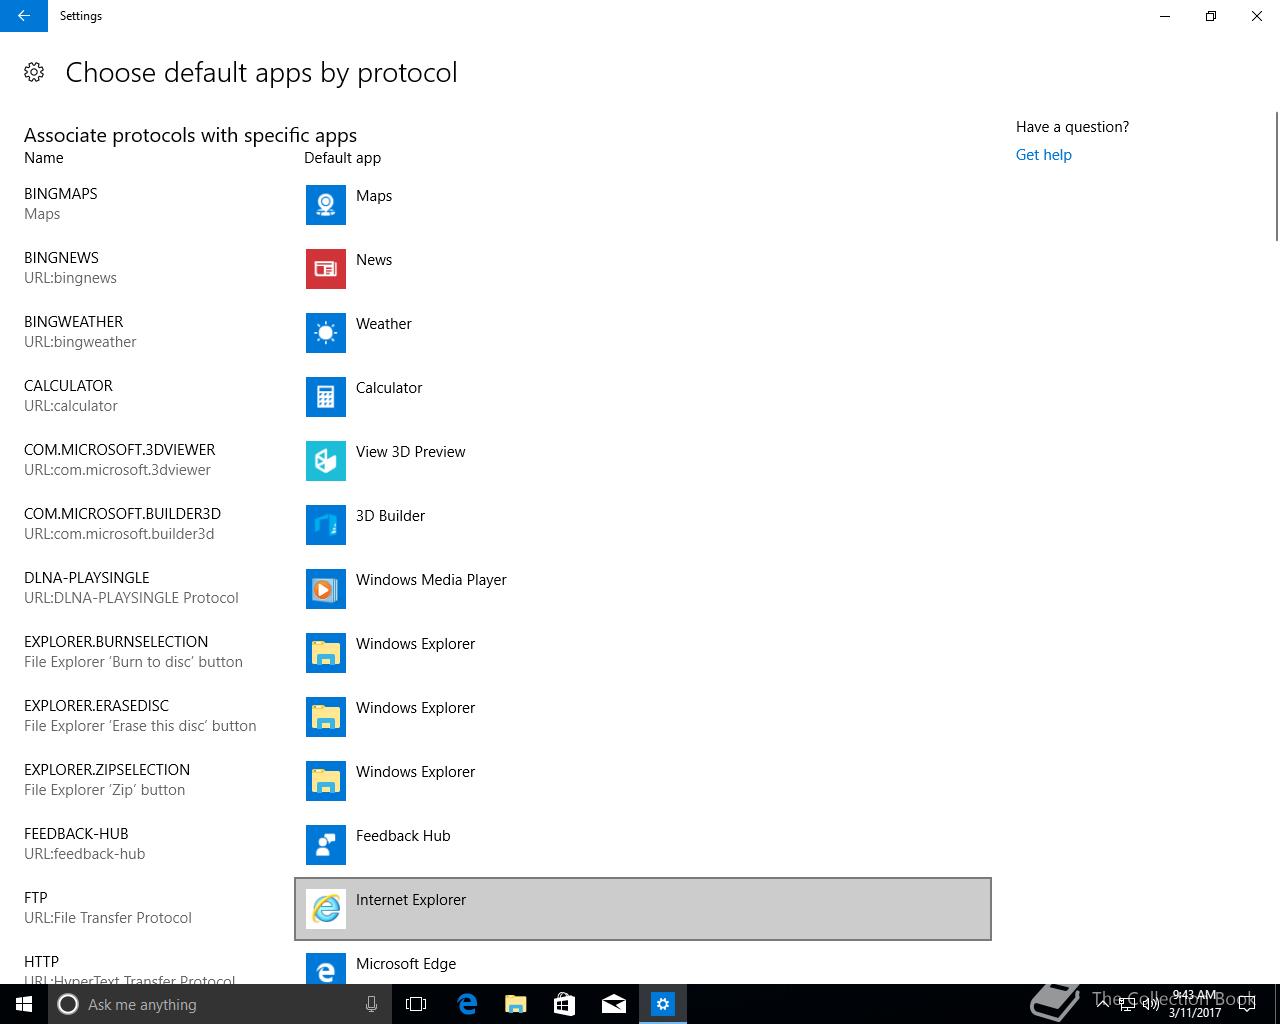This screenshot has height=1024, width=1280.
Task: Open the Store from the taskbar
Action: pyautogui.click(x=565, y=1004)
